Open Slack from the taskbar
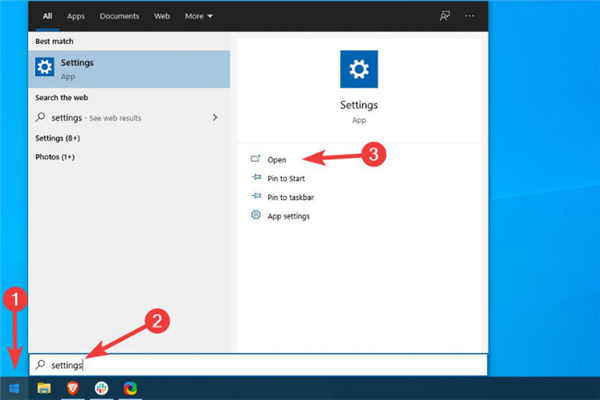Image resolution: width=600 pixels, height=400 pixels. pyautogui.click(x=102, y=388)
